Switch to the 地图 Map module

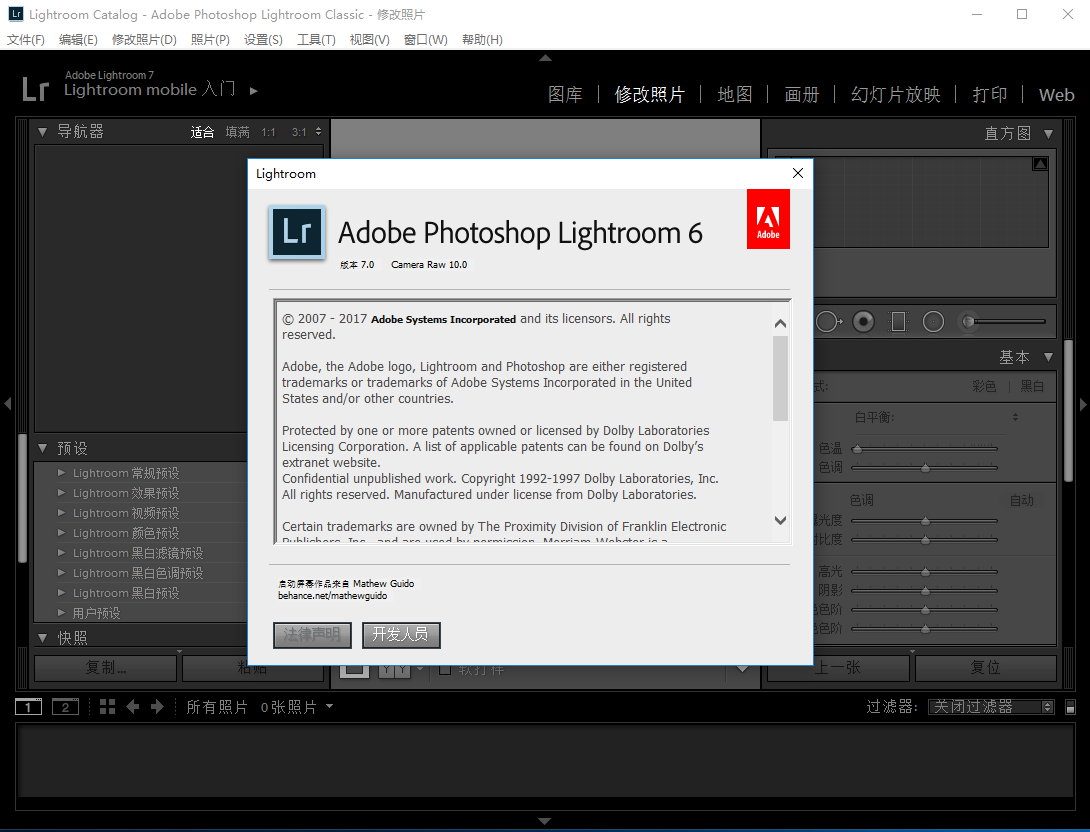pyautogui.click(x=735, y=94)
